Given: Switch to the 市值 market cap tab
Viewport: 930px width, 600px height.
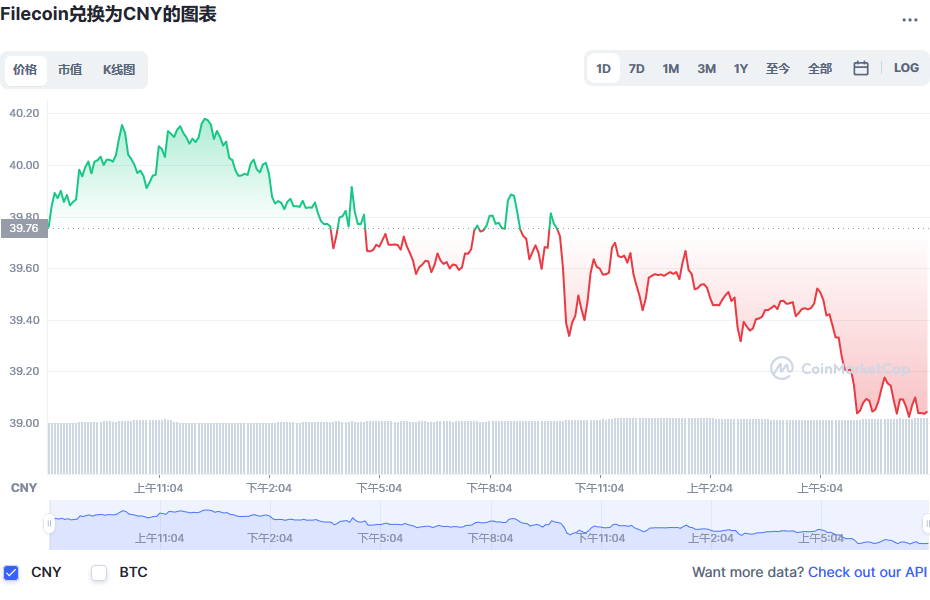Looking at the screenshot, I should [x=70, y=70].
